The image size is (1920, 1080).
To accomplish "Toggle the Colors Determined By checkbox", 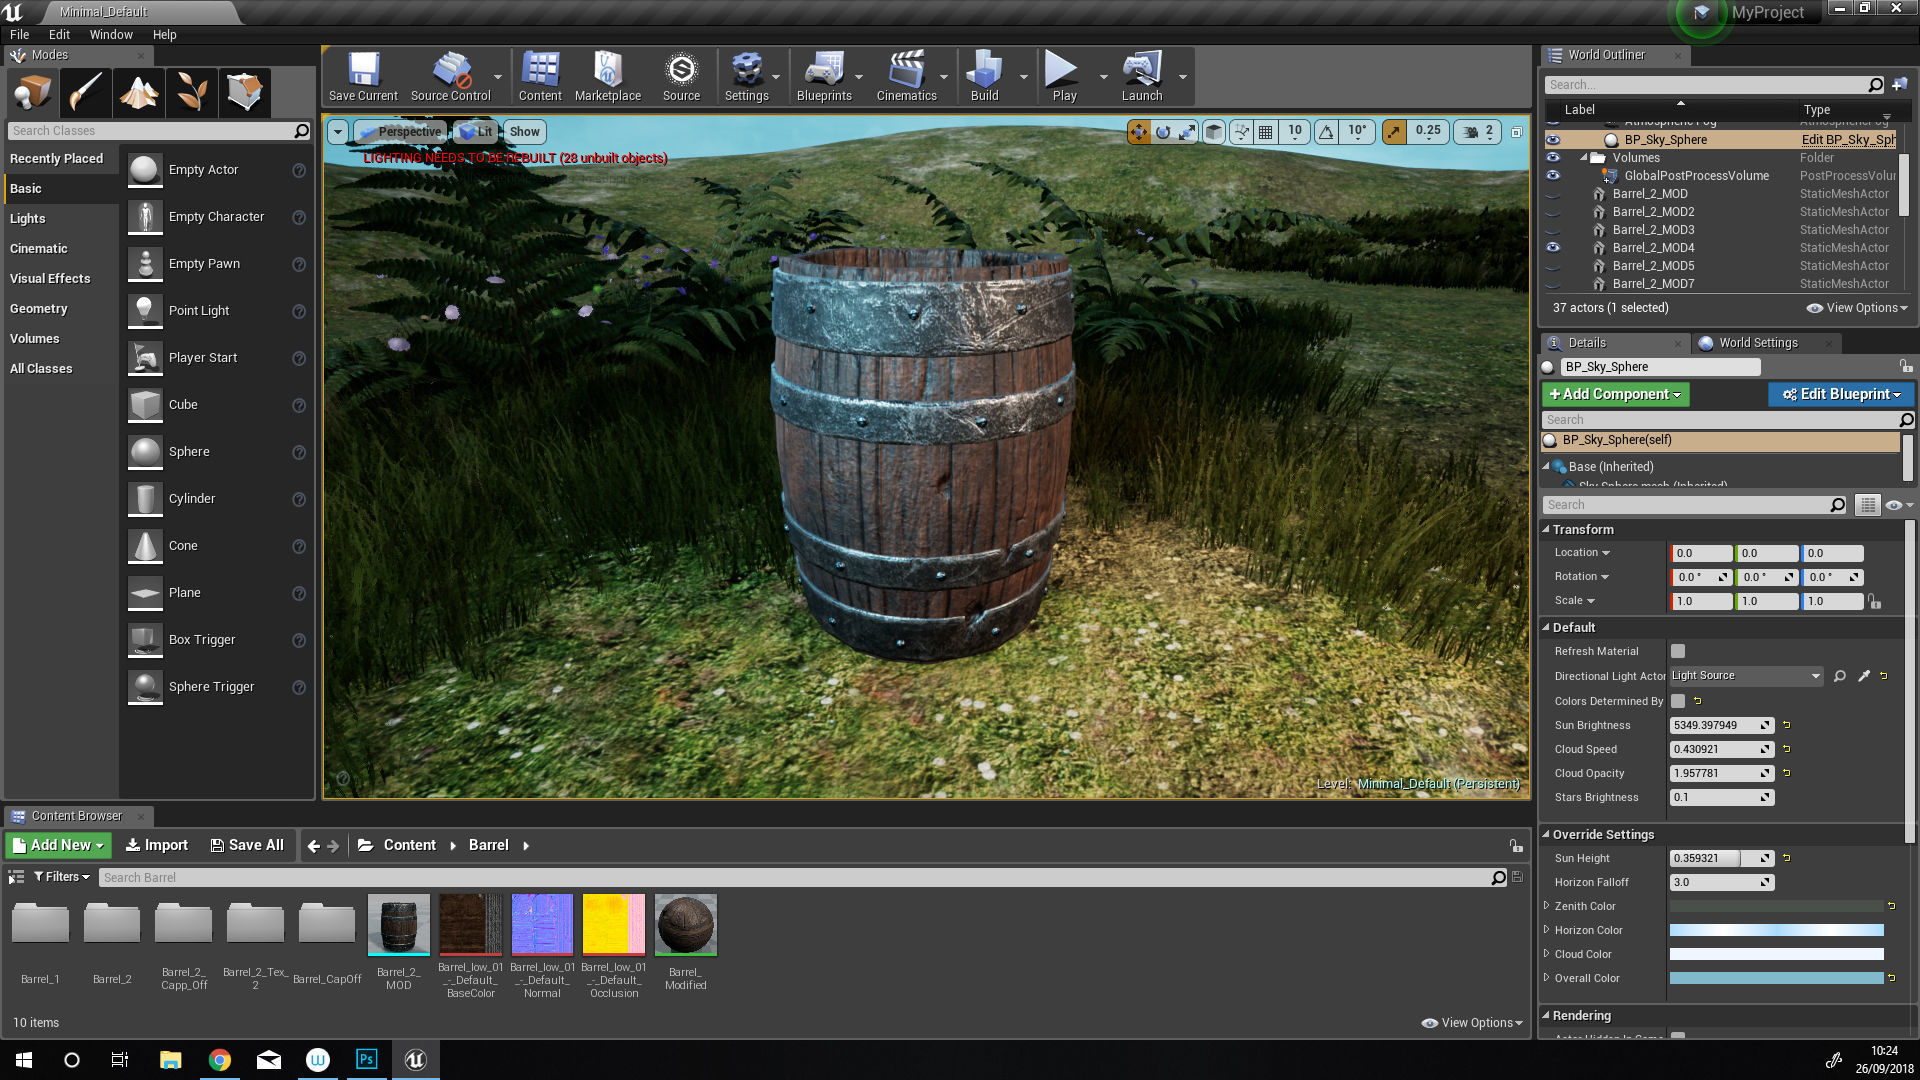I will coord(1678,701).
